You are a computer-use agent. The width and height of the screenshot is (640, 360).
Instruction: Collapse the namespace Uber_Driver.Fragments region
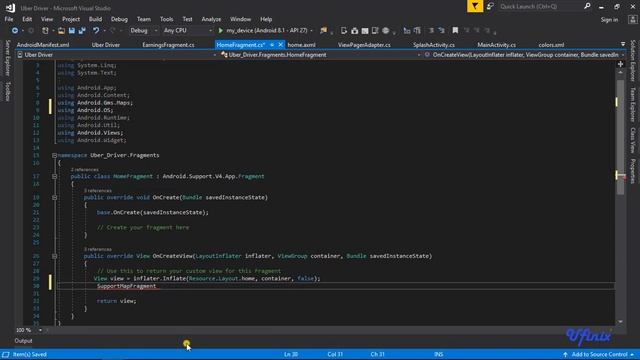click(x=54, y=156)
